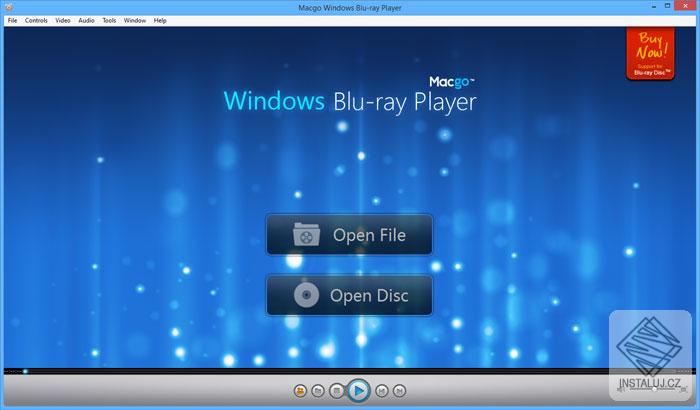Screen dimensions: 700x410
Task: Skip to next chapter using control bar
Action: point(400,391)
